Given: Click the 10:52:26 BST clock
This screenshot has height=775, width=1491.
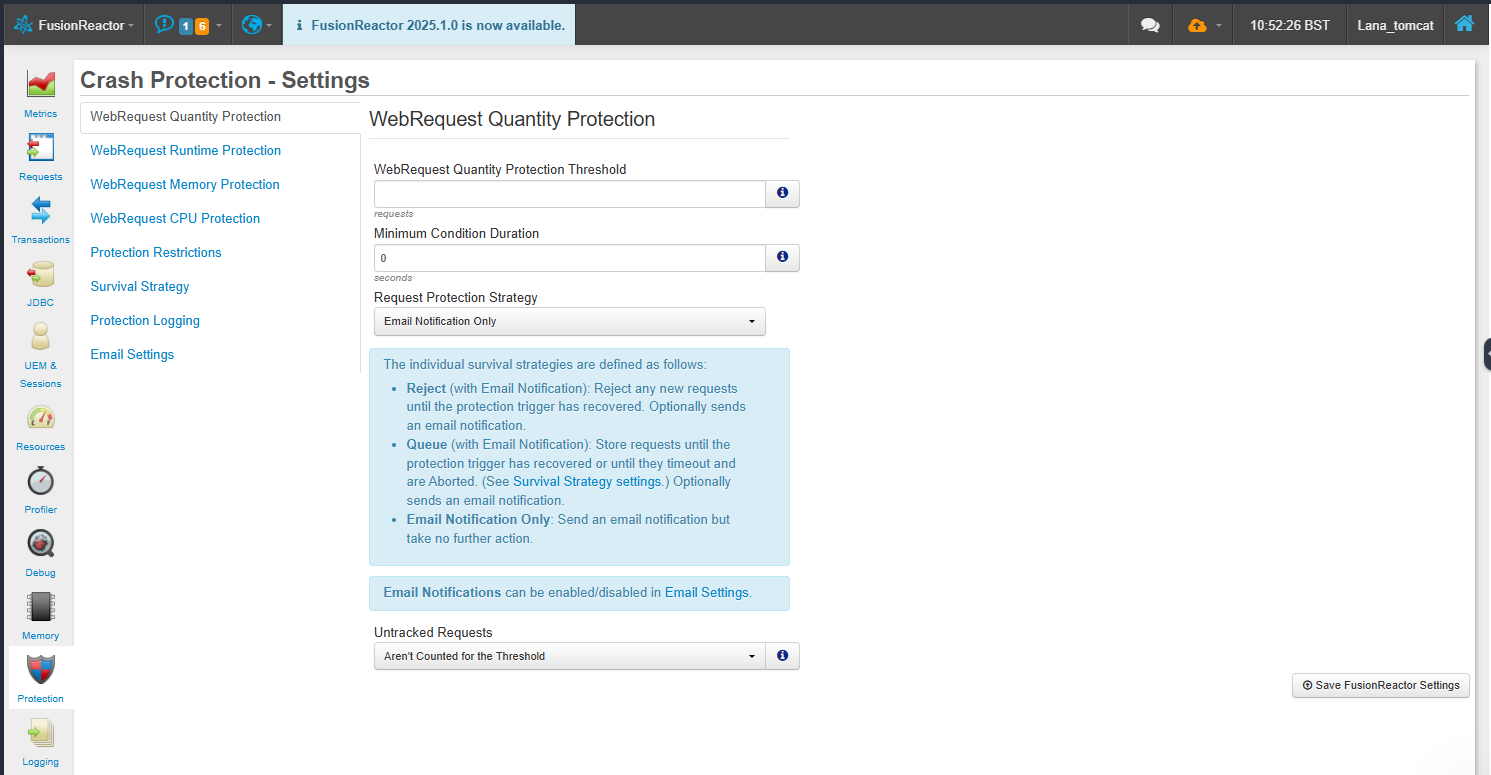Looking at the screenshot, I should click(1290, 25).
